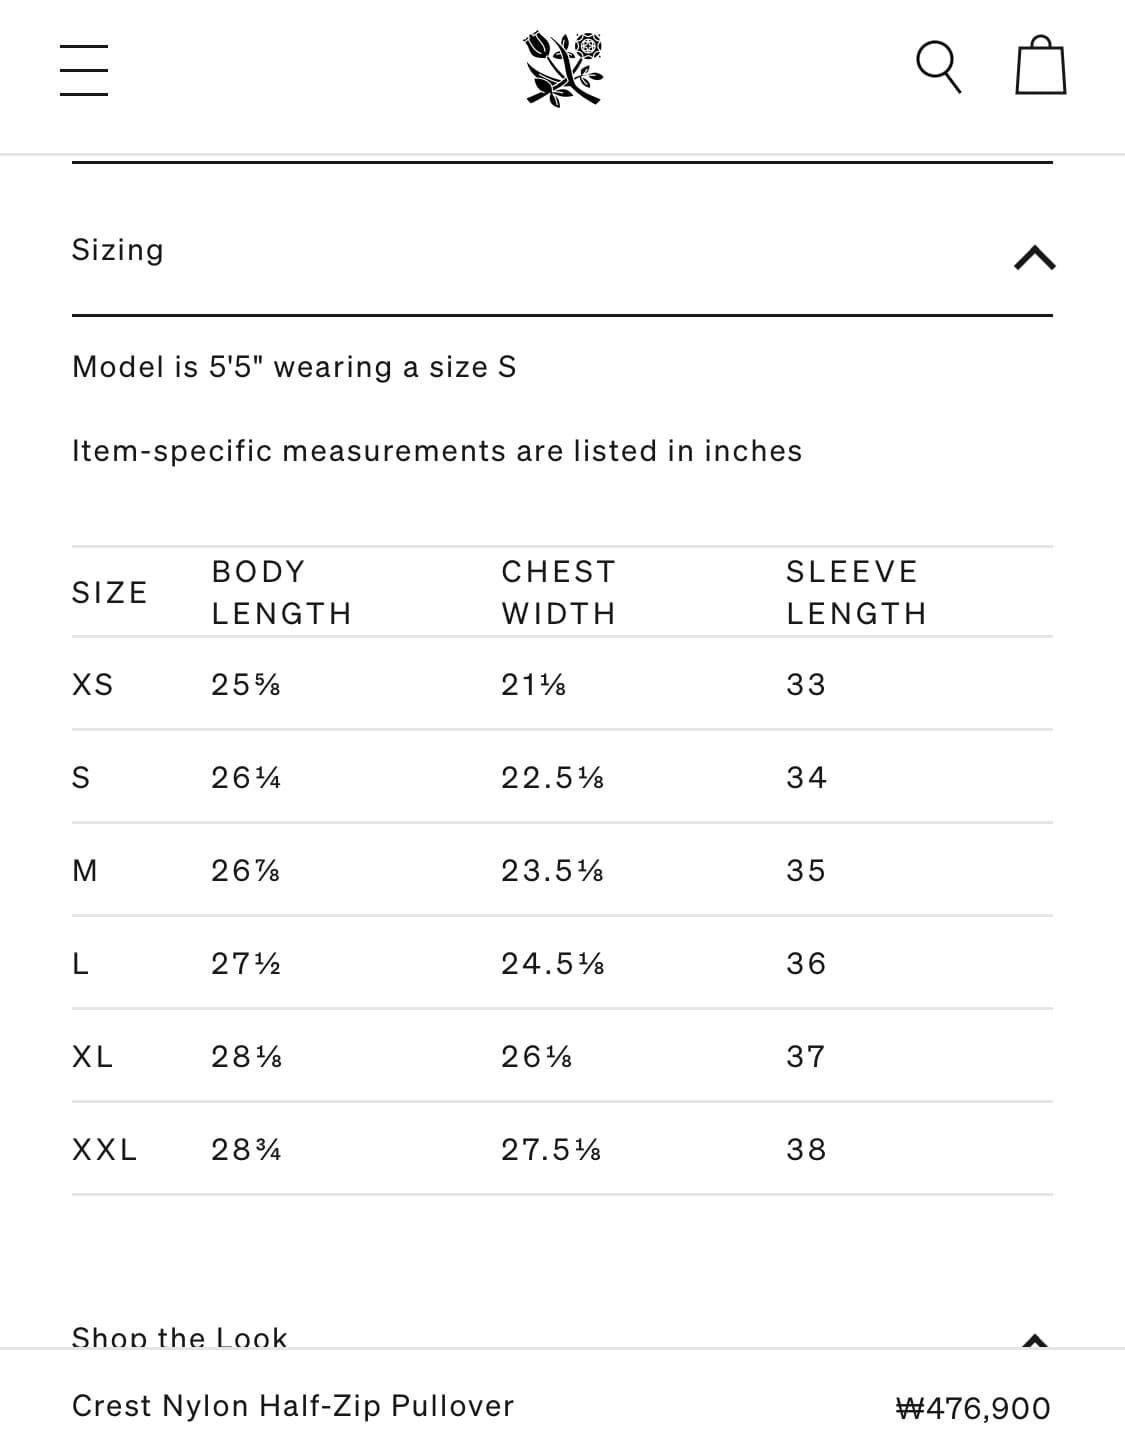Click the Sizing section heading
The height and width of the screenshot is (1441, 1125).
tap(118, 250)
